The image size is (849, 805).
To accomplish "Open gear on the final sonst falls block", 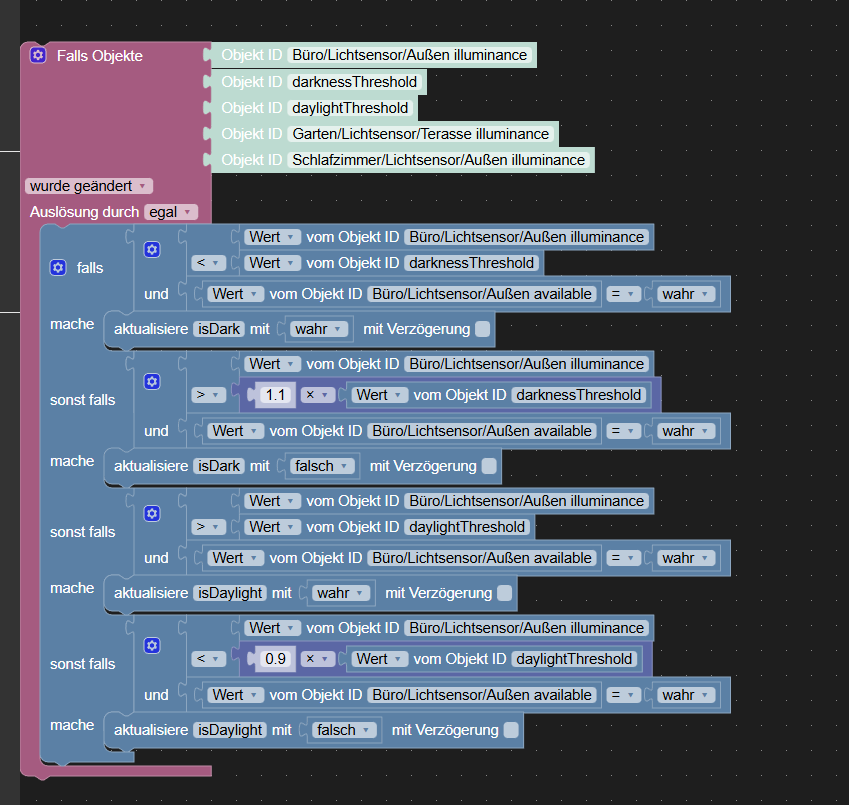I will 151,645.
